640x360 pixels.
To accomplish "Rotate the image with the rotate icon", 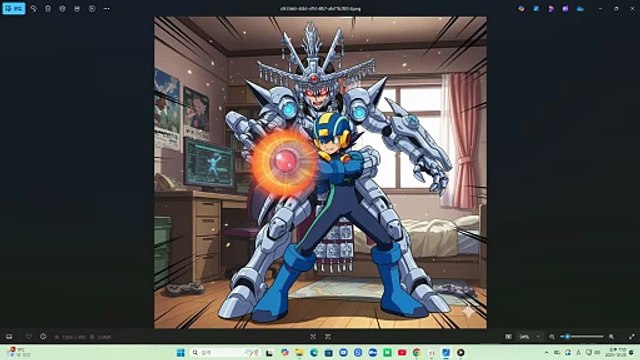I will pos(33,9).
